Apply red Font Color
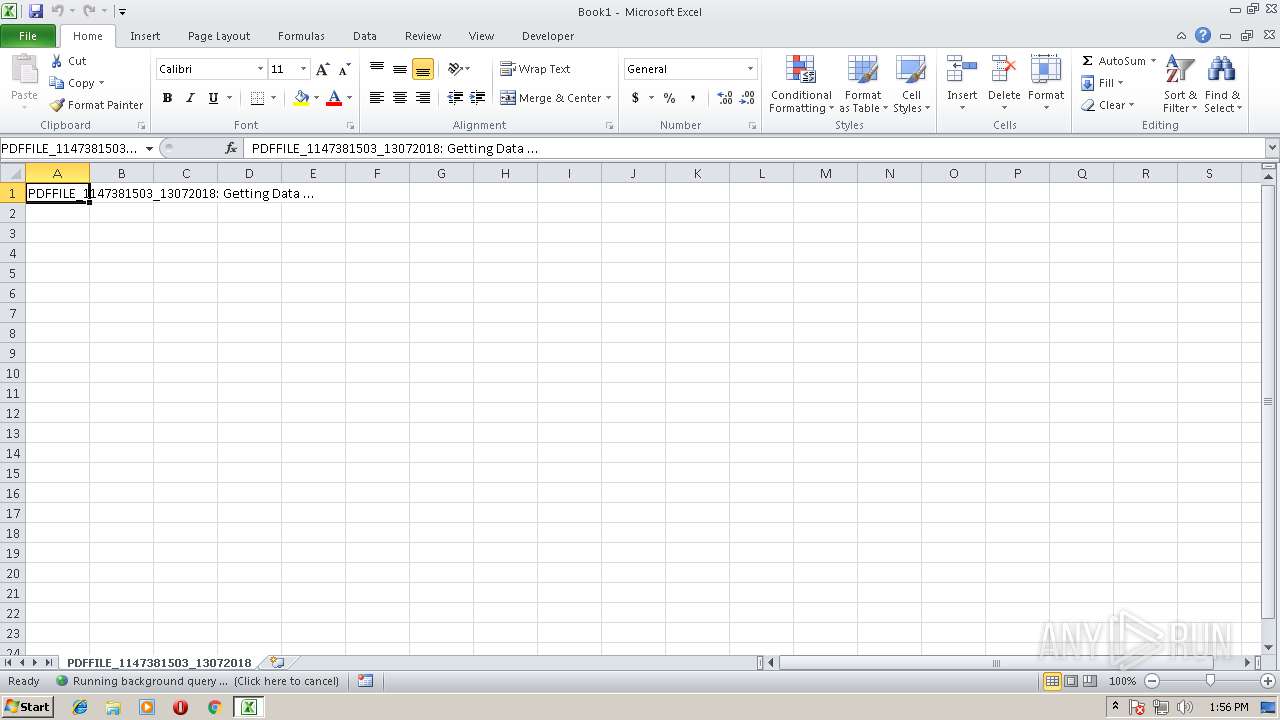The width and height of the screenshot is (1280, 720). pos(334,98)
